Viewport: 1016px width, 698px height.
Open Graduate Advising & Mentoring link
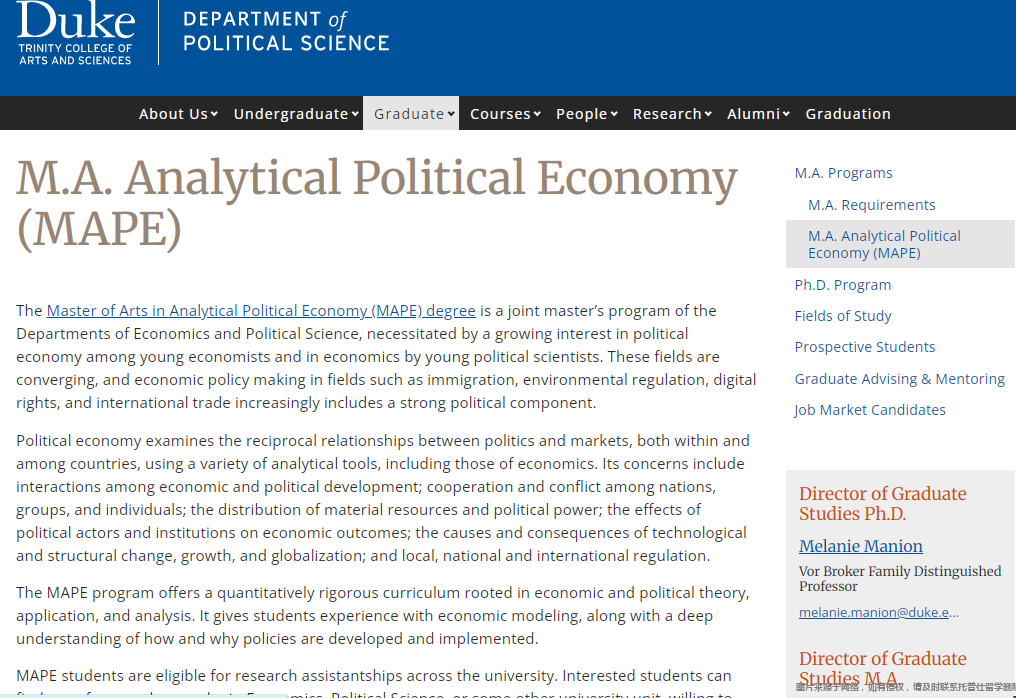(x=899, y=379)
